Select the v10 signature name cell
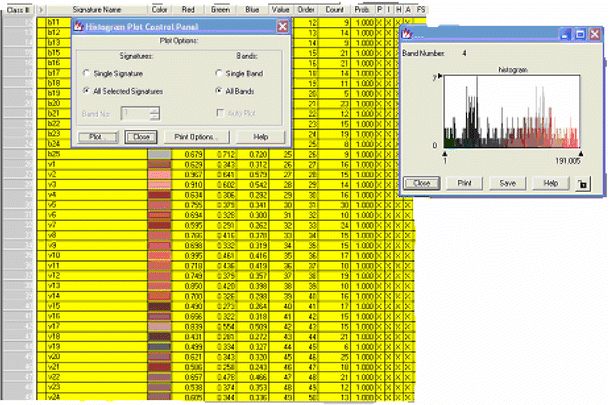 tap(95, 256)
